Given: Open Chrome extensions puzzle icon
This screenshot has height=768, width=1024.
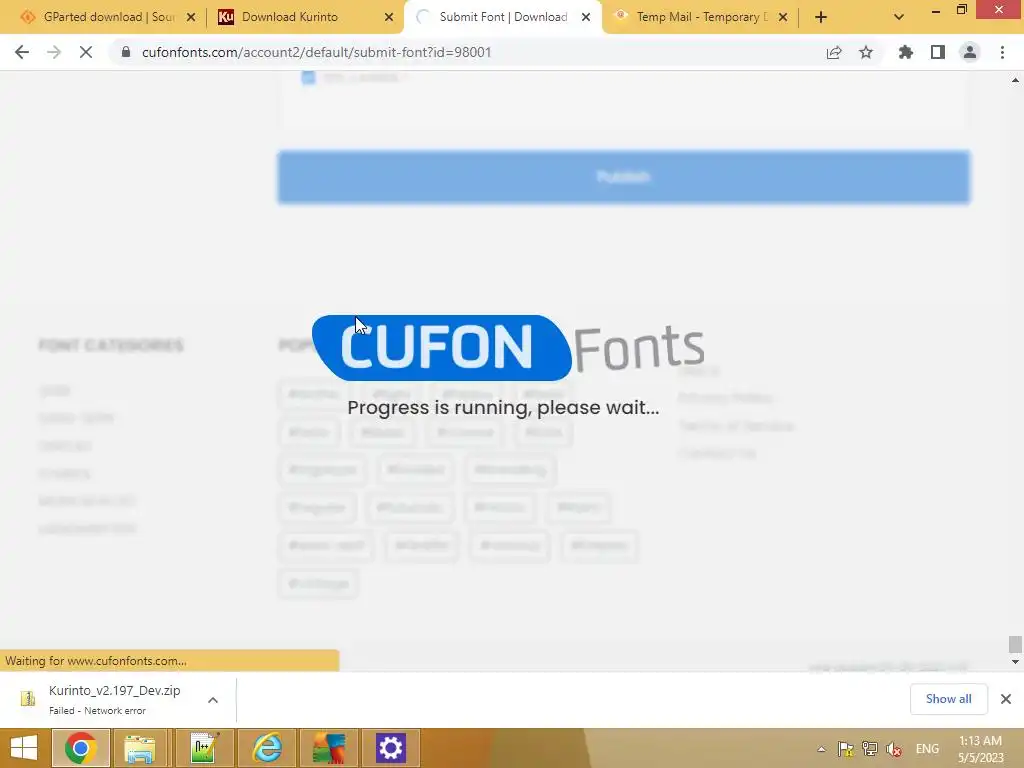Looking at the screenshot, I should (x=906, y=52).
